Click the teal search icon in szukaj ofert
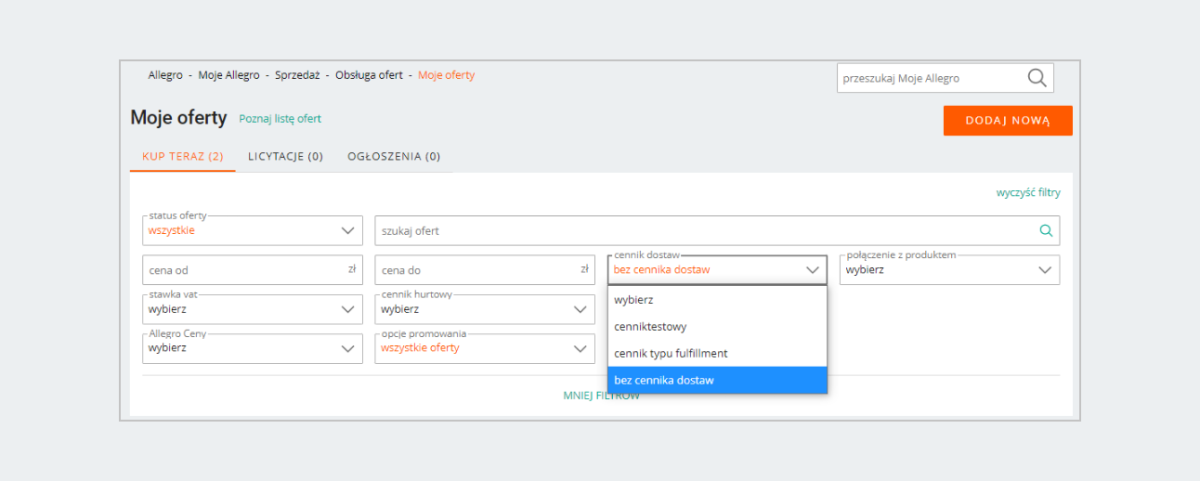This screenshot has height=481, width=1200. click(1046, 231)
